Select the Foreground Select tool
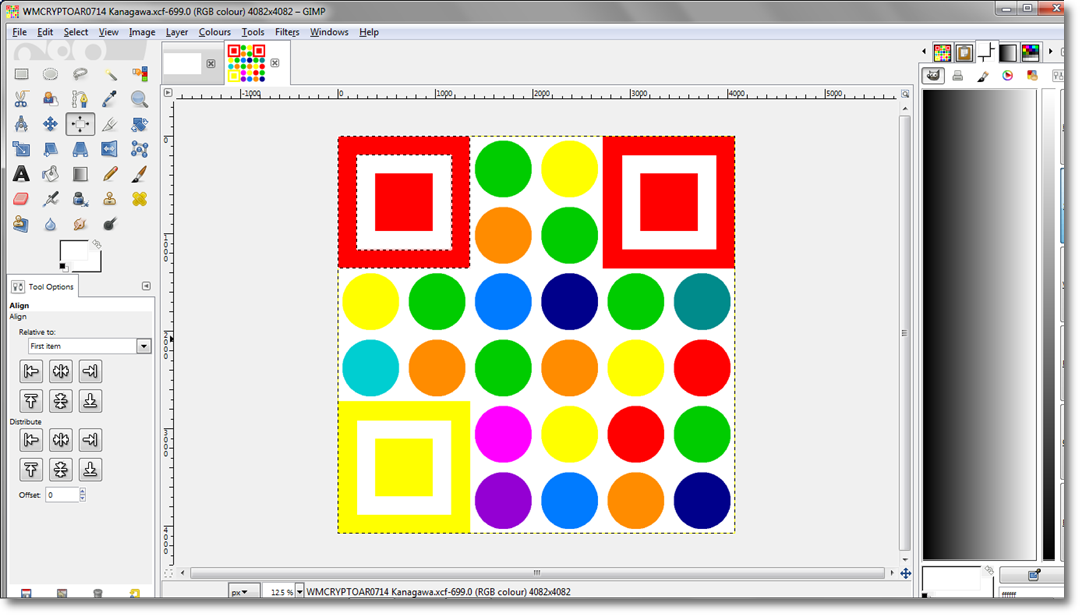The width and height of the screenshot is (1080, 615). pyautogui.click(x=50, y=99)
